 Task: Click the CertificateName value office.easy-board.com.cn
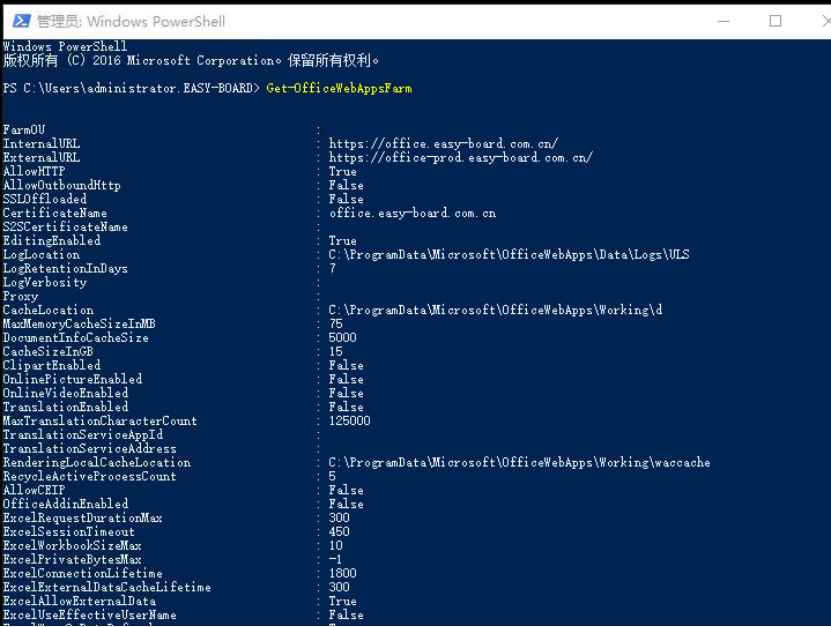[412, 213]
